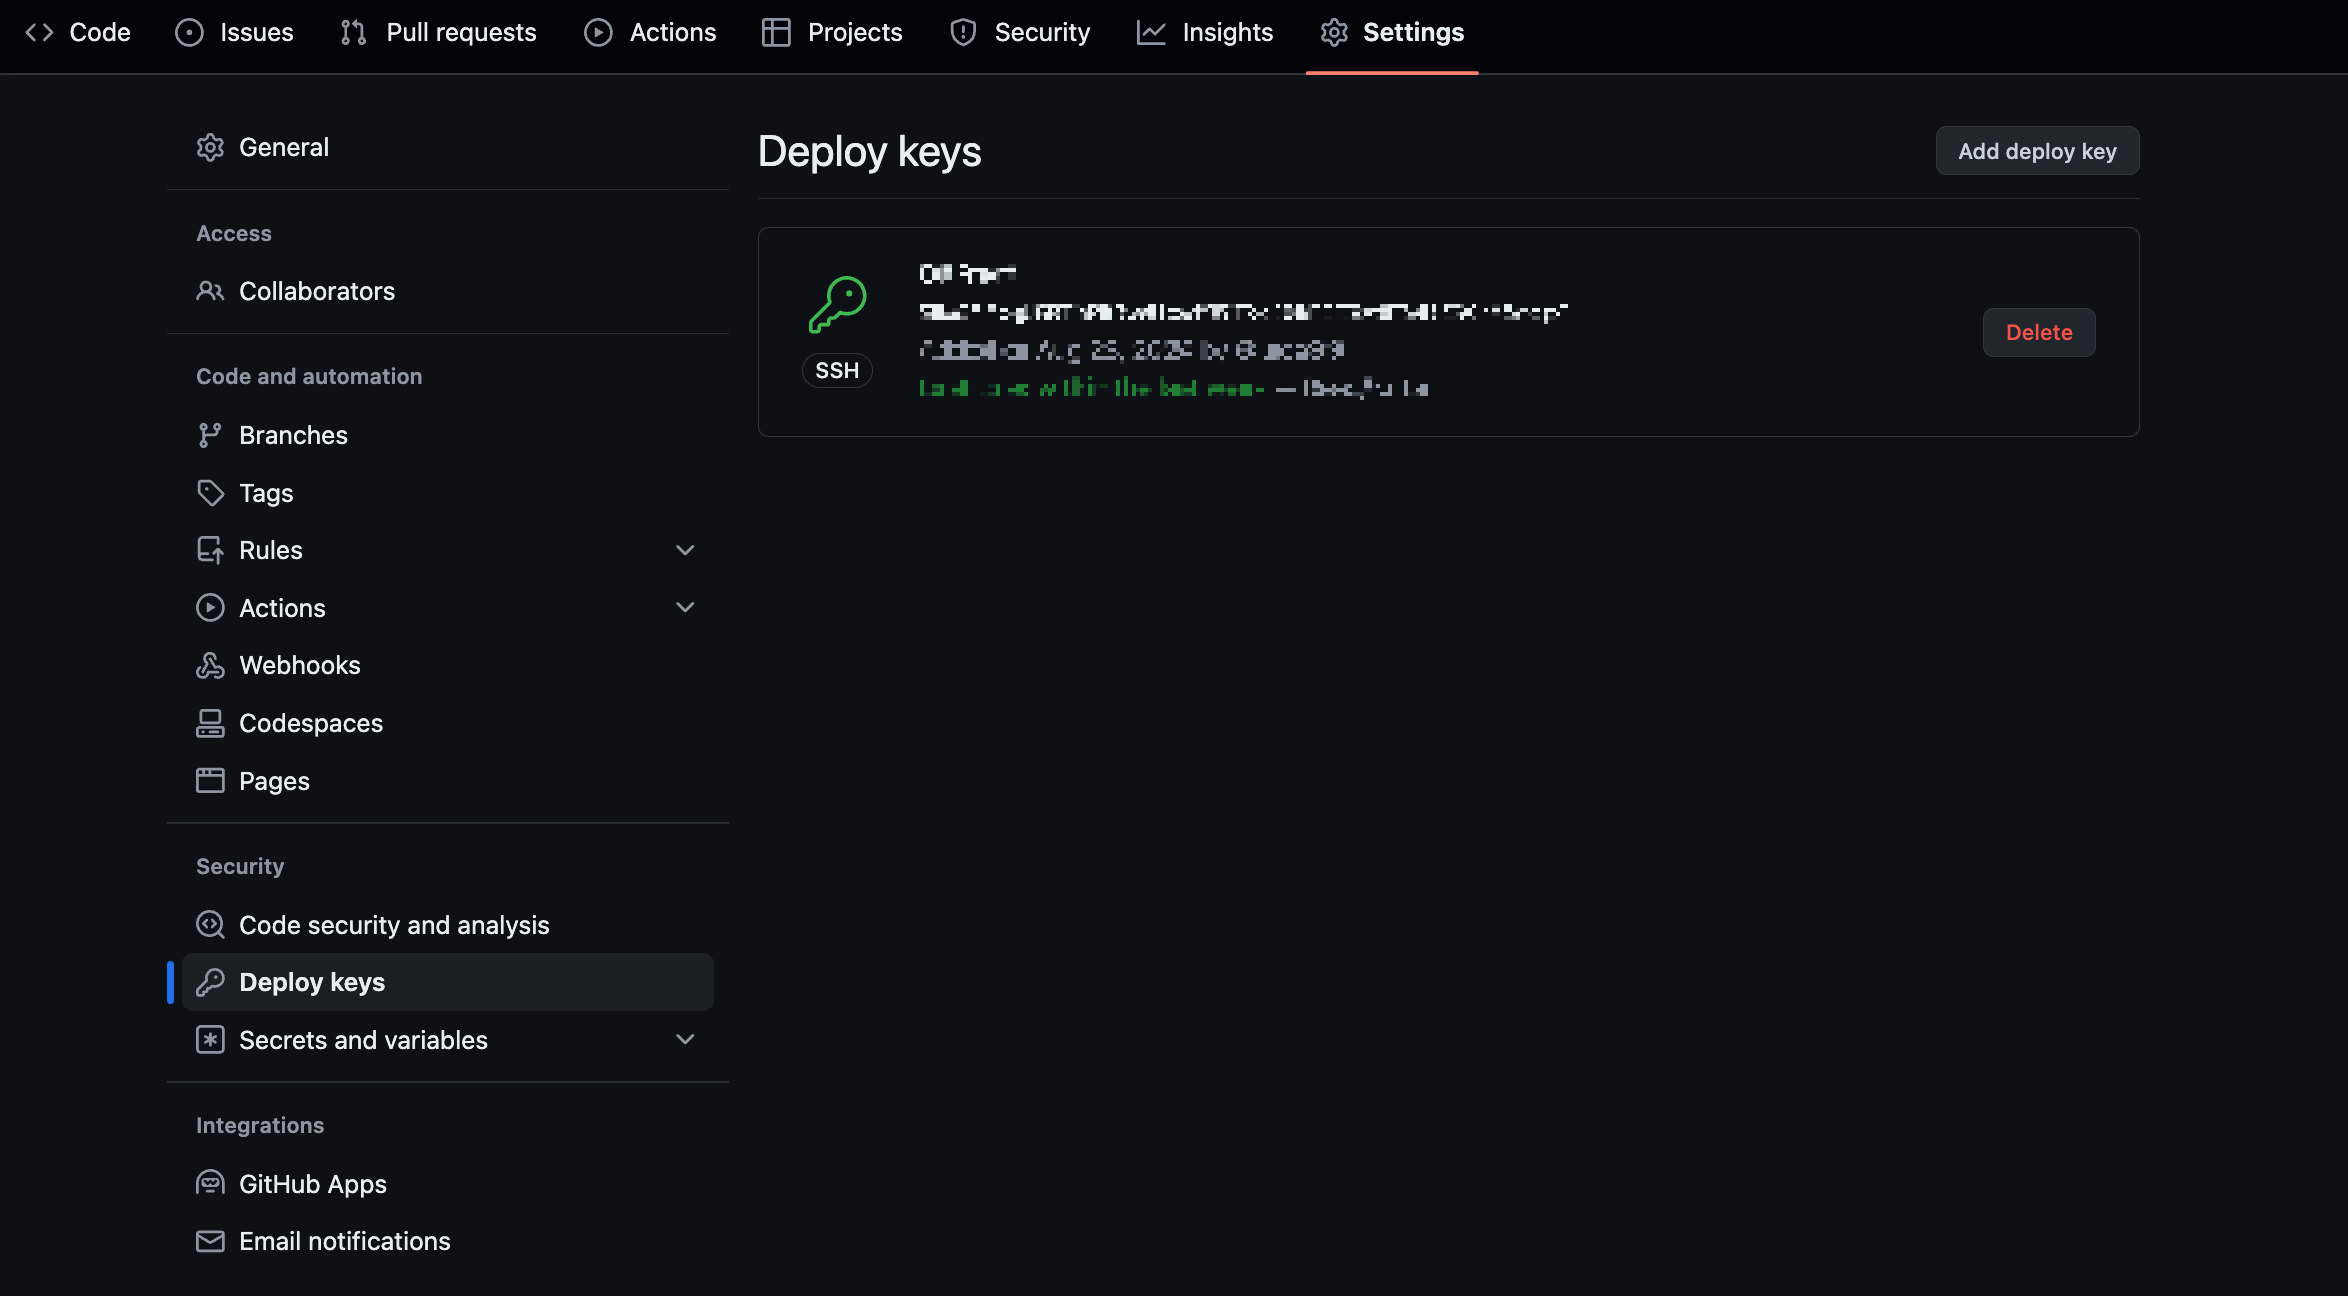Click the Branches git-branch icon
Image resolution: width=2348 pixels, height=1296 pixels.
210,435
